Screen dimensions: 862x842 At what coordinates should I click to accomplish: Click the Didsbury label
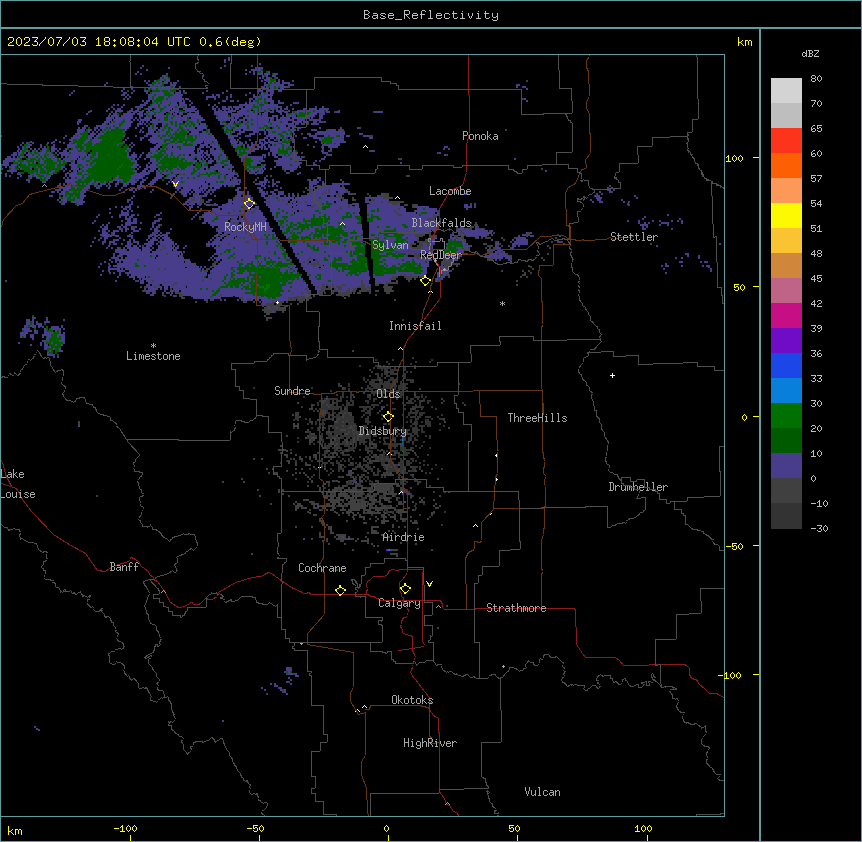383,431
